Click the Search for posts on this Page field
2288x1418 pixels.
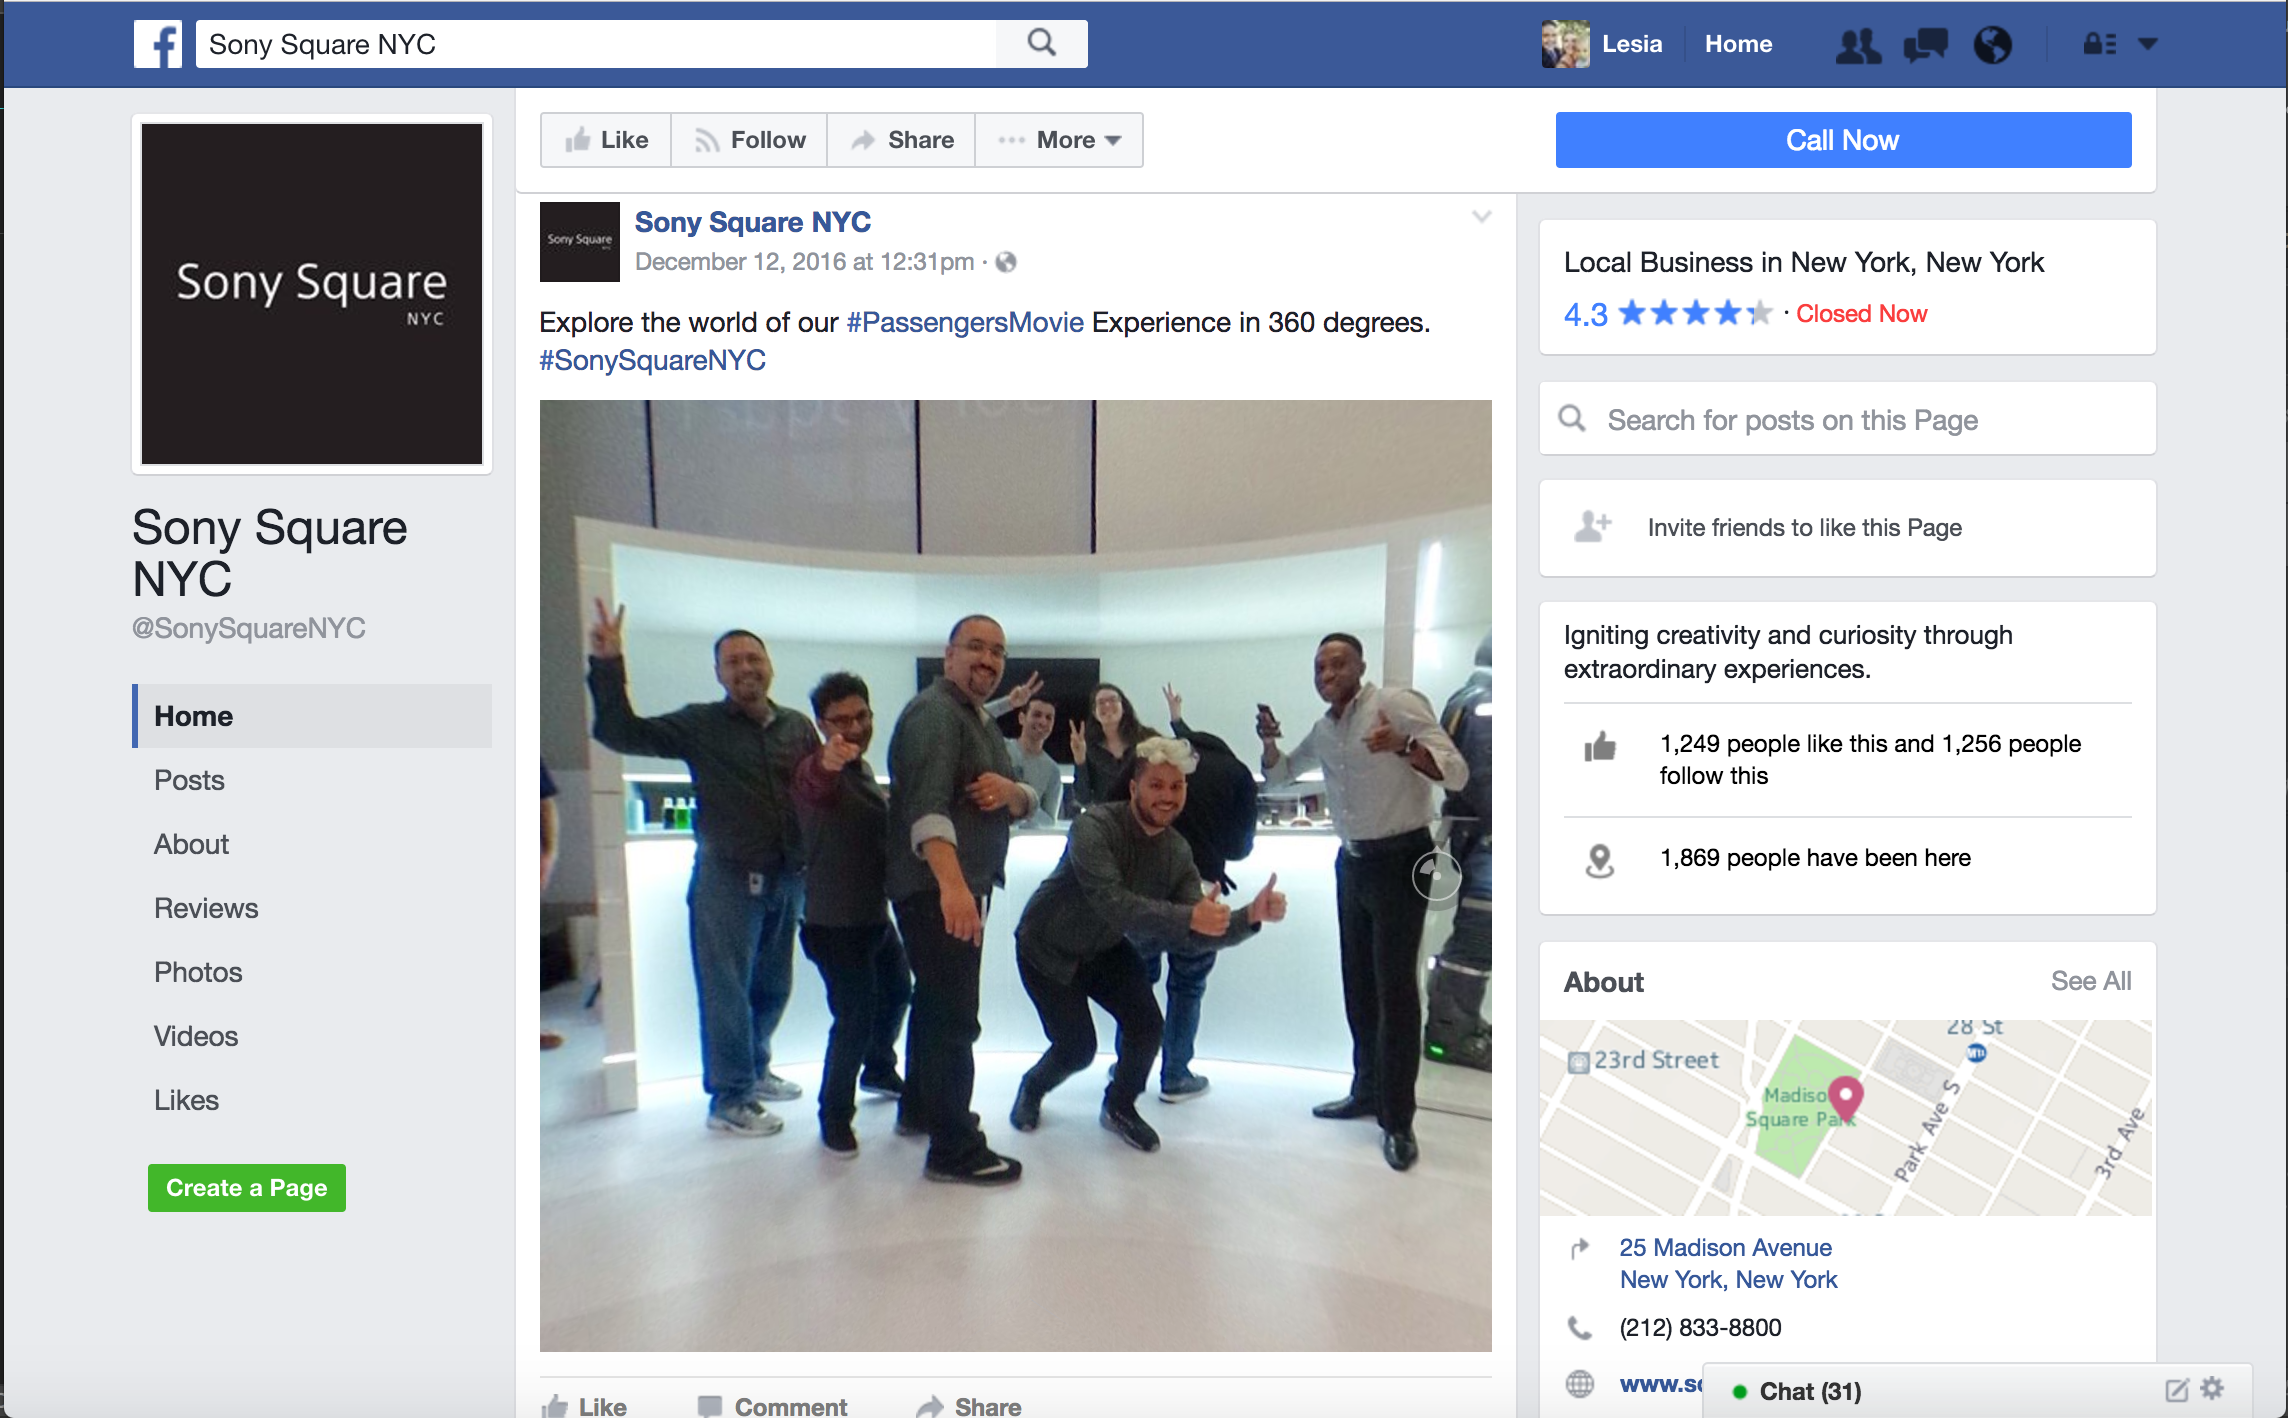tap(1847, 419)
